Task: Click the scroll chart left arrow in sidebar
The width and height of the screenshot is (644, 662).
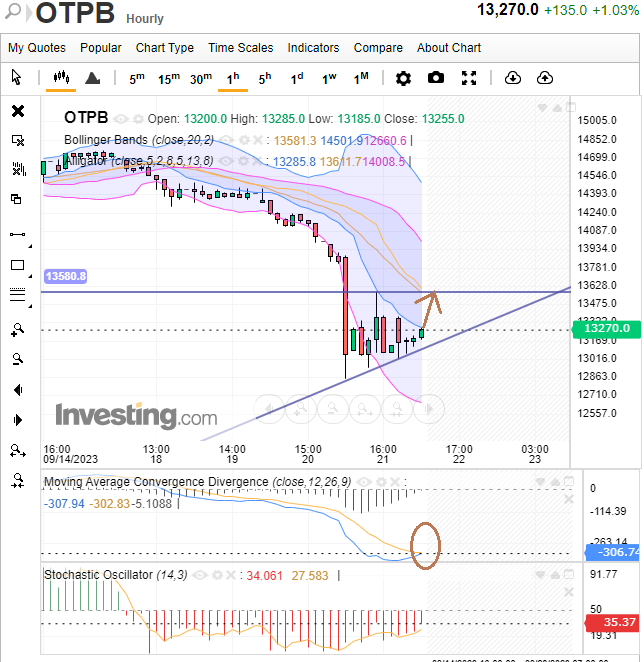Action: pos(17,390)
